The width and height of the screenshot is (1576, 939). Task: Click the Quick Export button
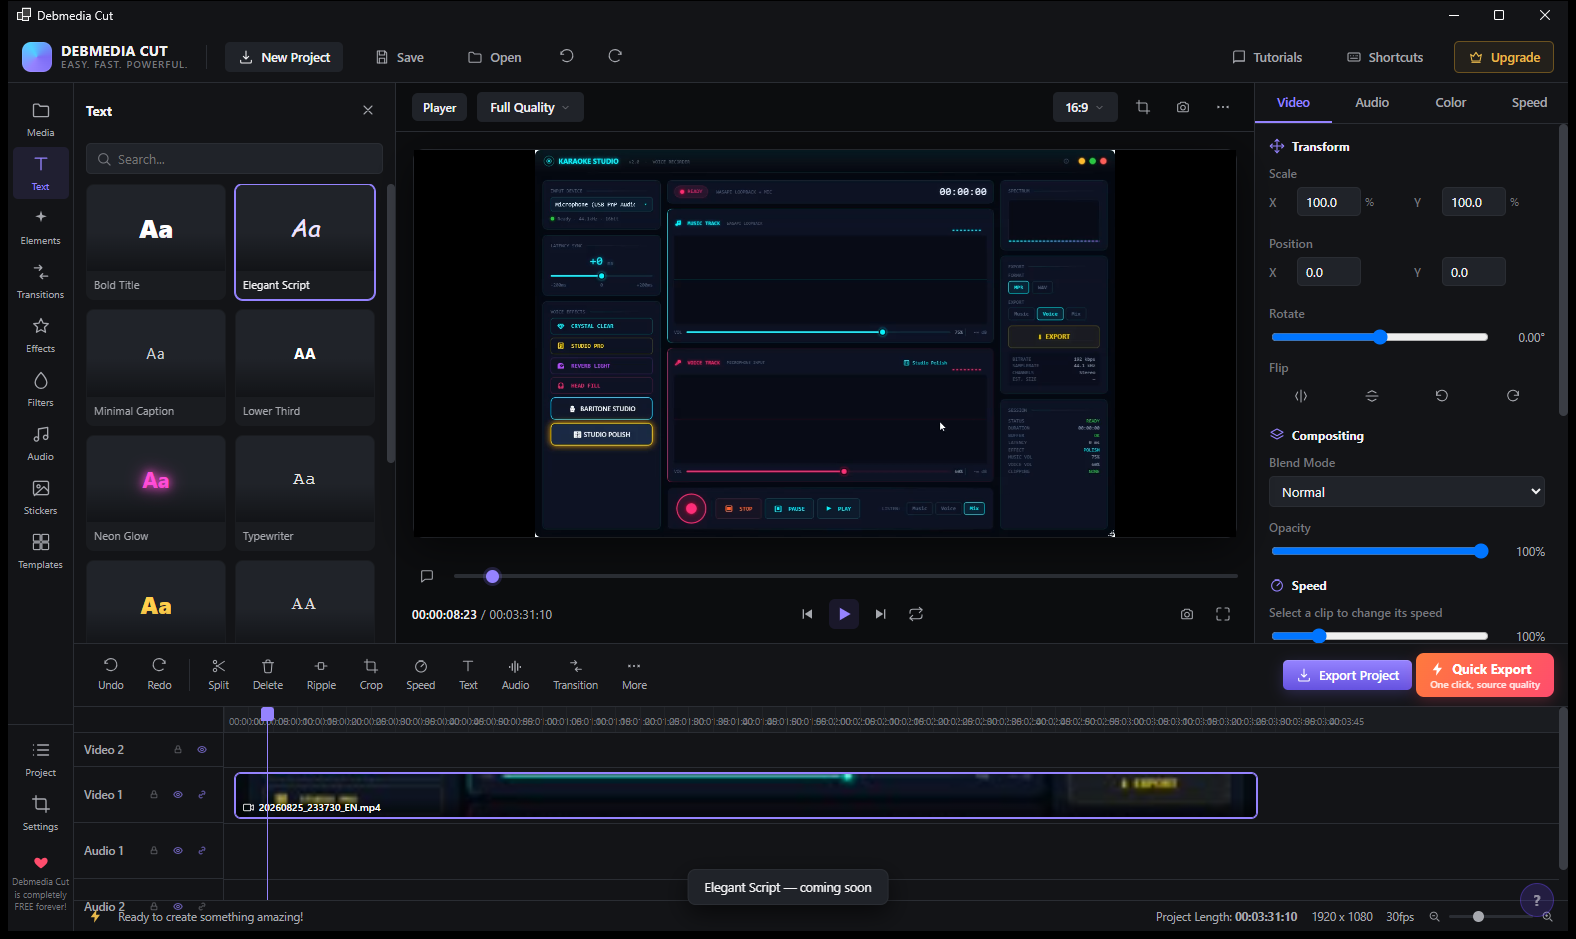1485,675
